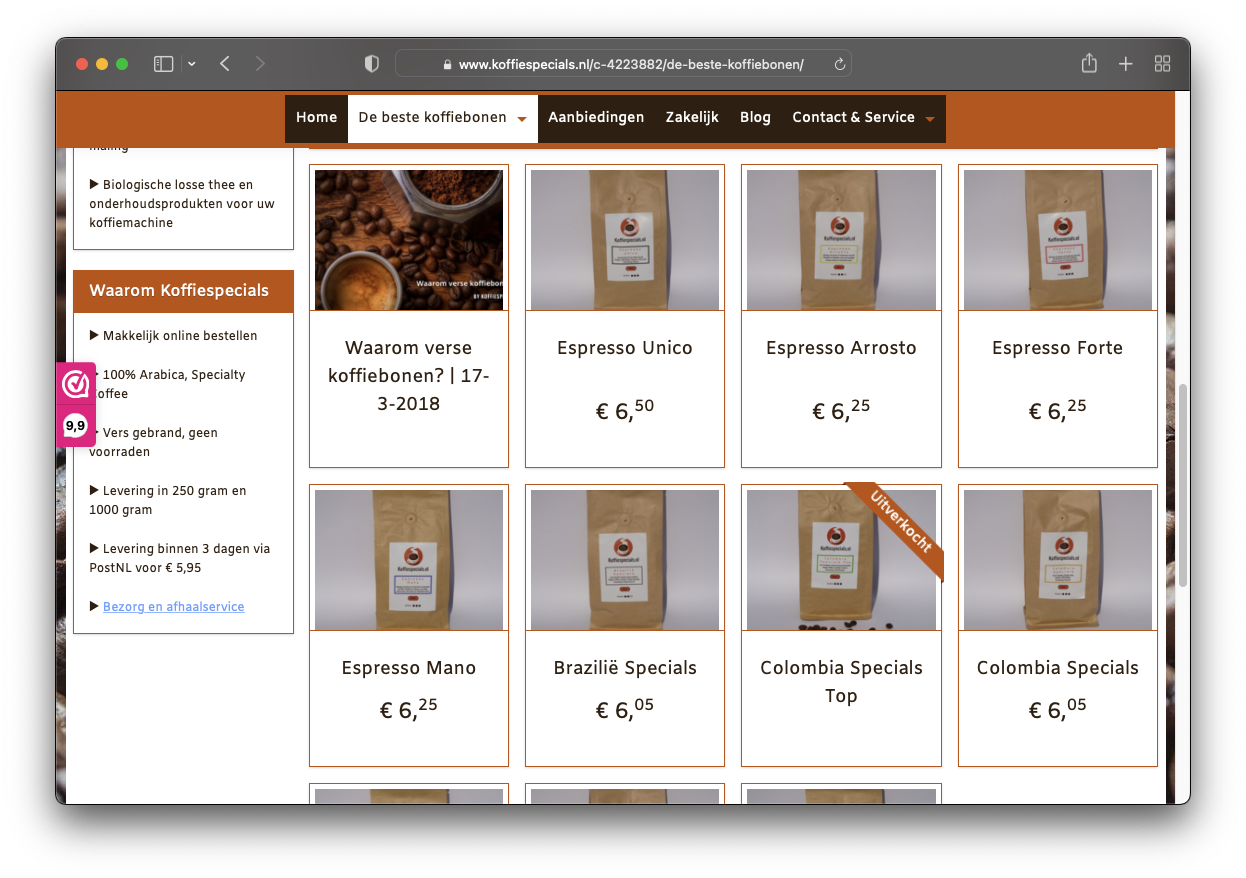This screenshot has width=1246, height=878.
Task: Open the Espresso Unico product title
Action: pos(625,348)
